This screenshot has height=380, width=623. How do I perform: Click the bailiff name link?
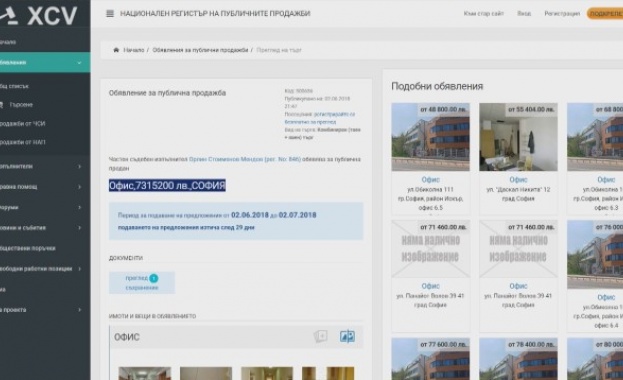[x=245, y=159]
